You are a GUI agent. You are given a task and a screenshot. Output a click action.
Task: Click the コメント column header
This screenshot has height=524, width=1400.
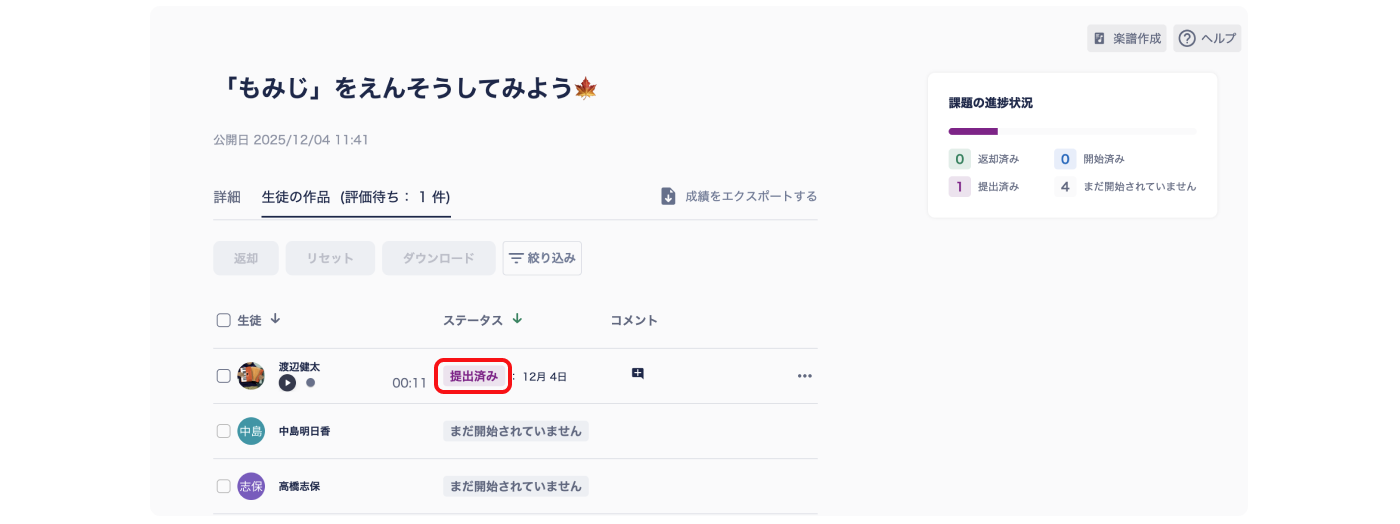coord(634,320)
